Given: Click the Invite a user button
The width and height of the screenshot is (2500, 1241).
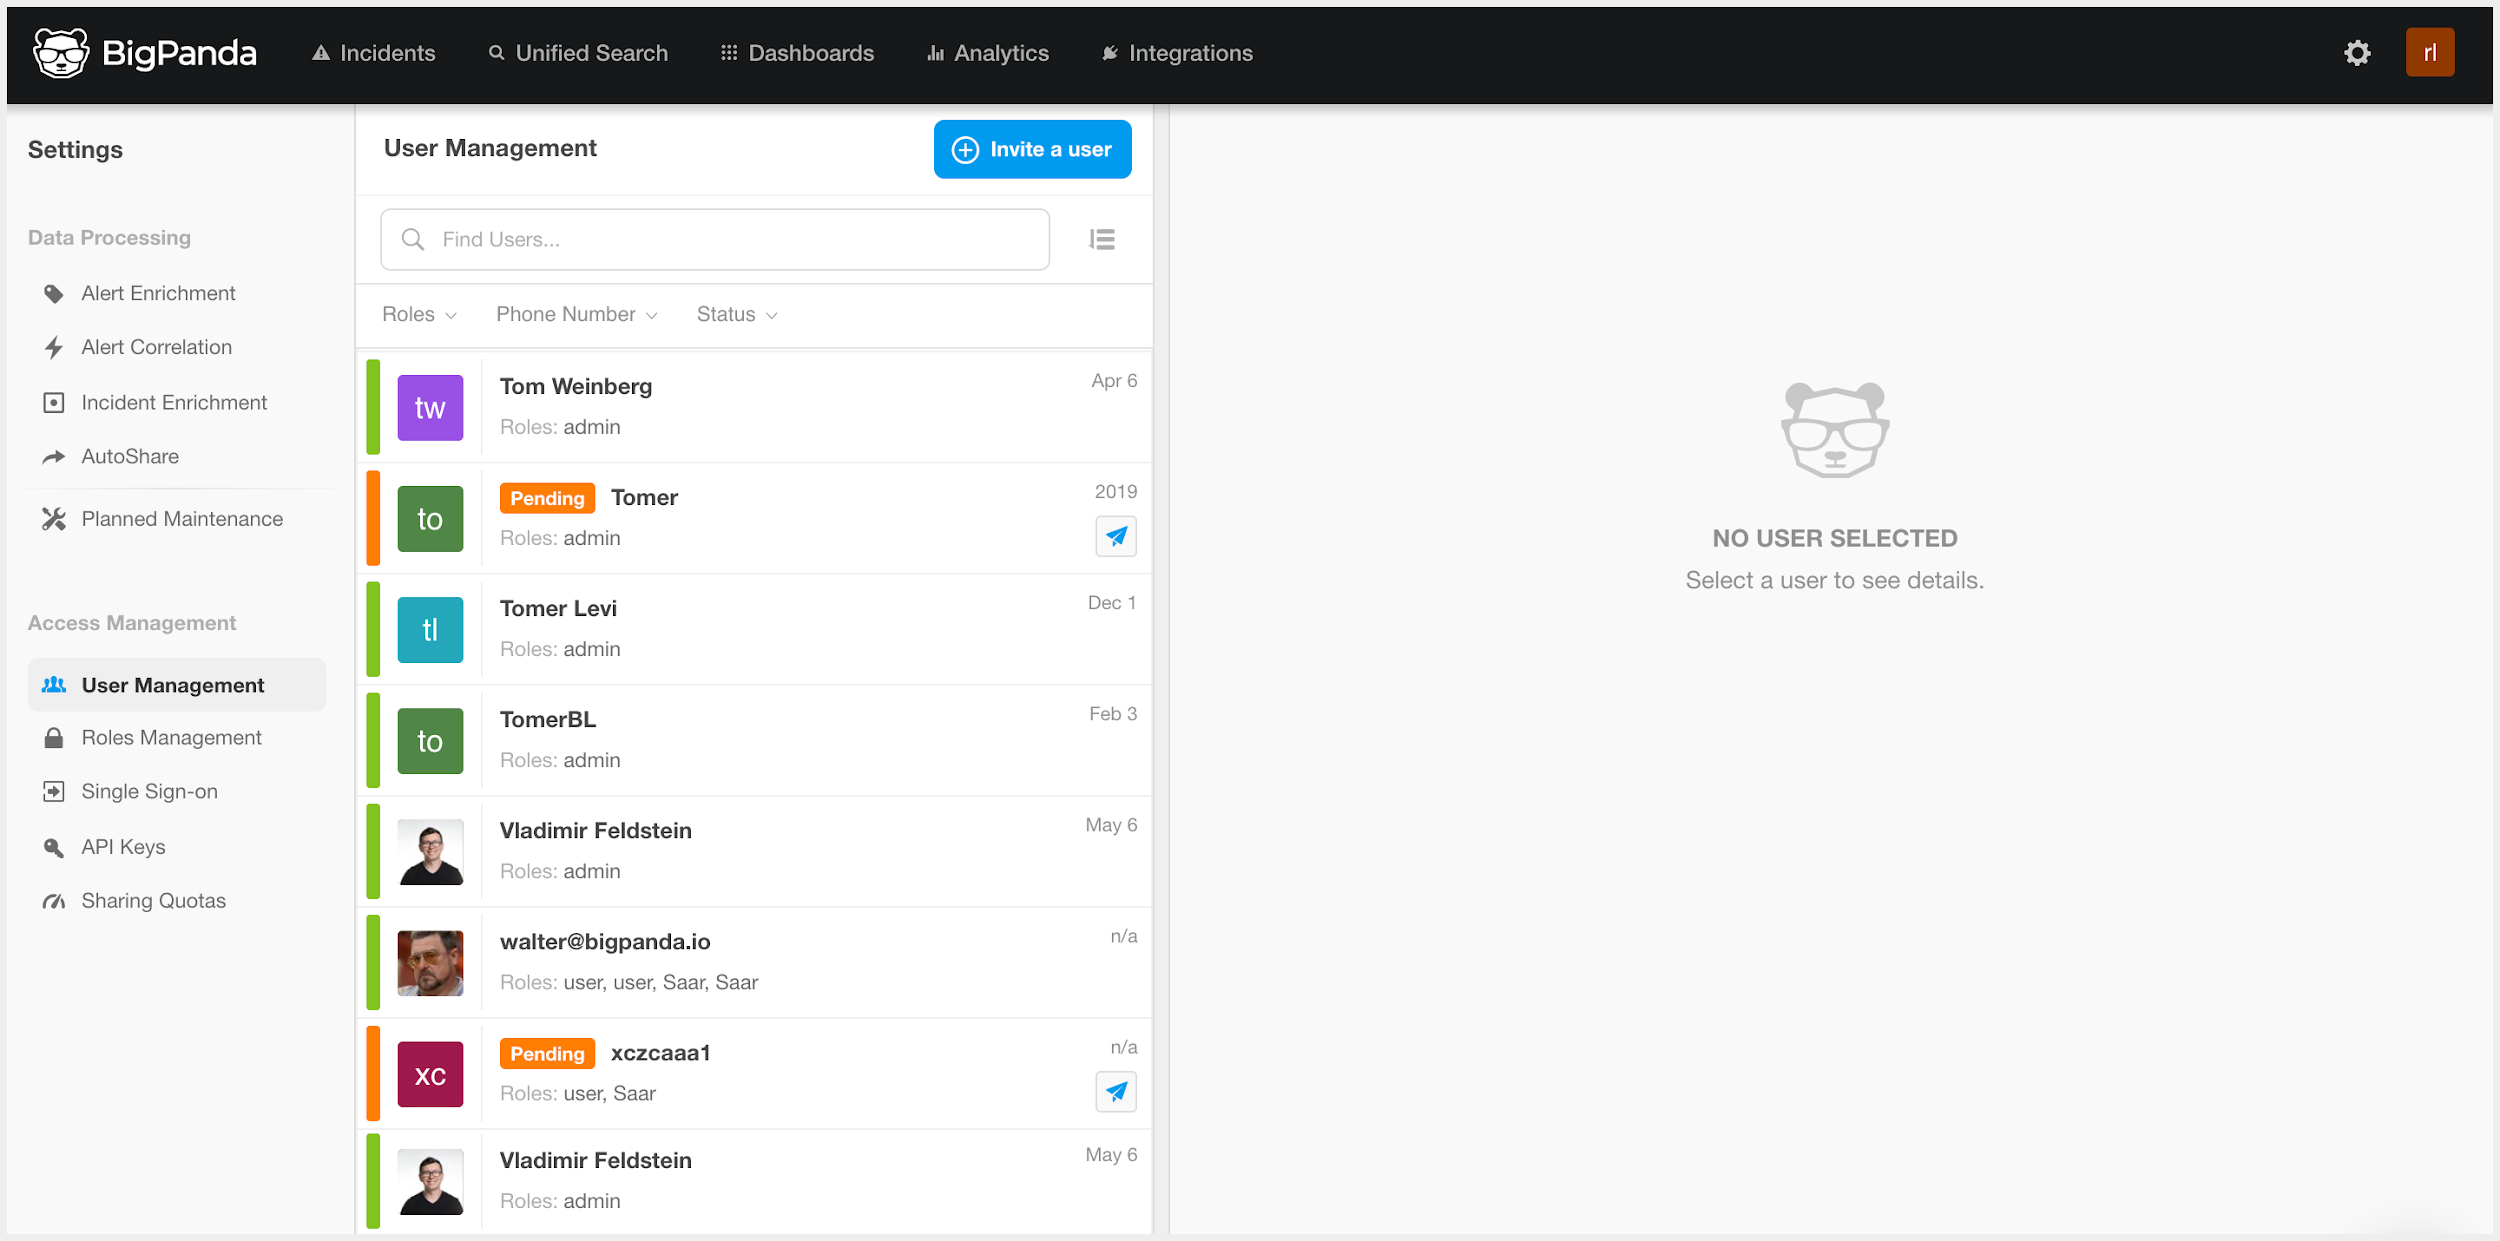Looking at the screenshot, I should [x=1032, y=148].
